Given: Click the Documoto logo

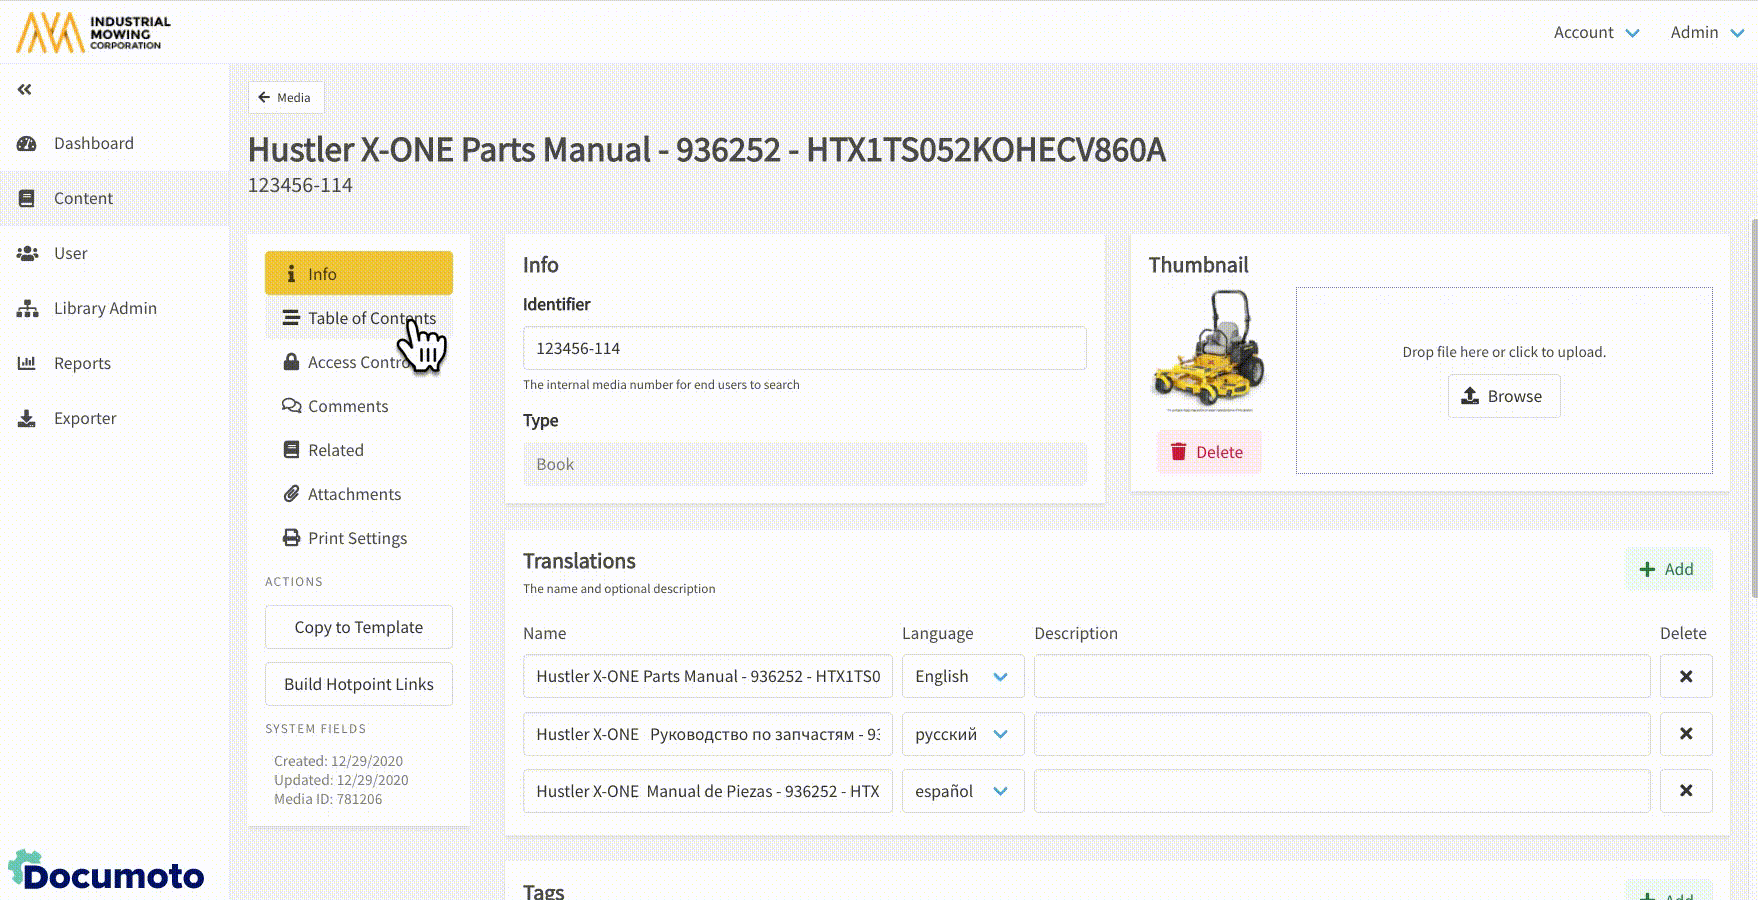Looking at the screenshot, I should (106, 872).
